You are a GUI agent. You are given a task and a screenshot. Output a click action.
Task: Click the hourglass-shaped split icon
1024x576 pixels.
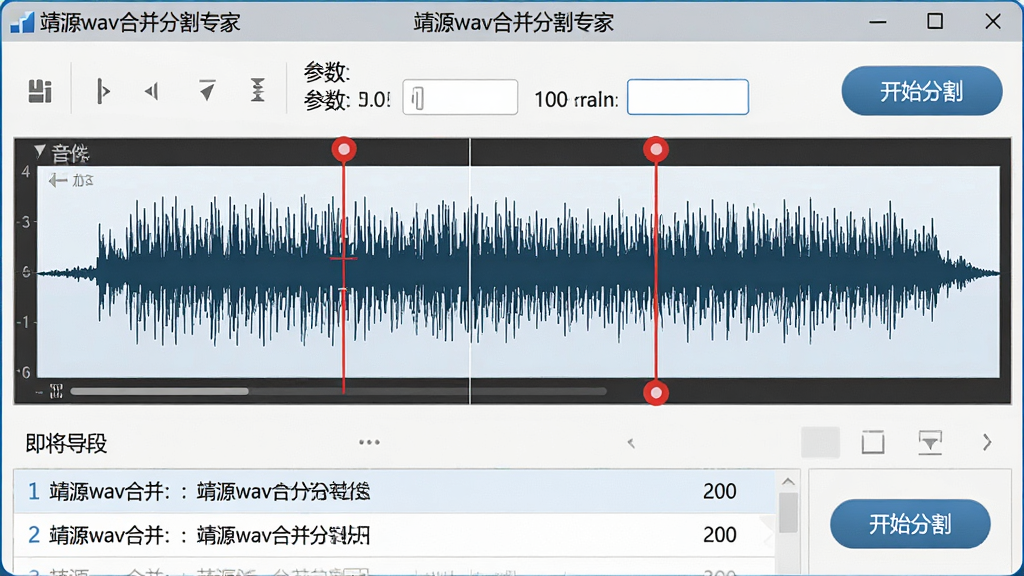click(x=258, y=90)
